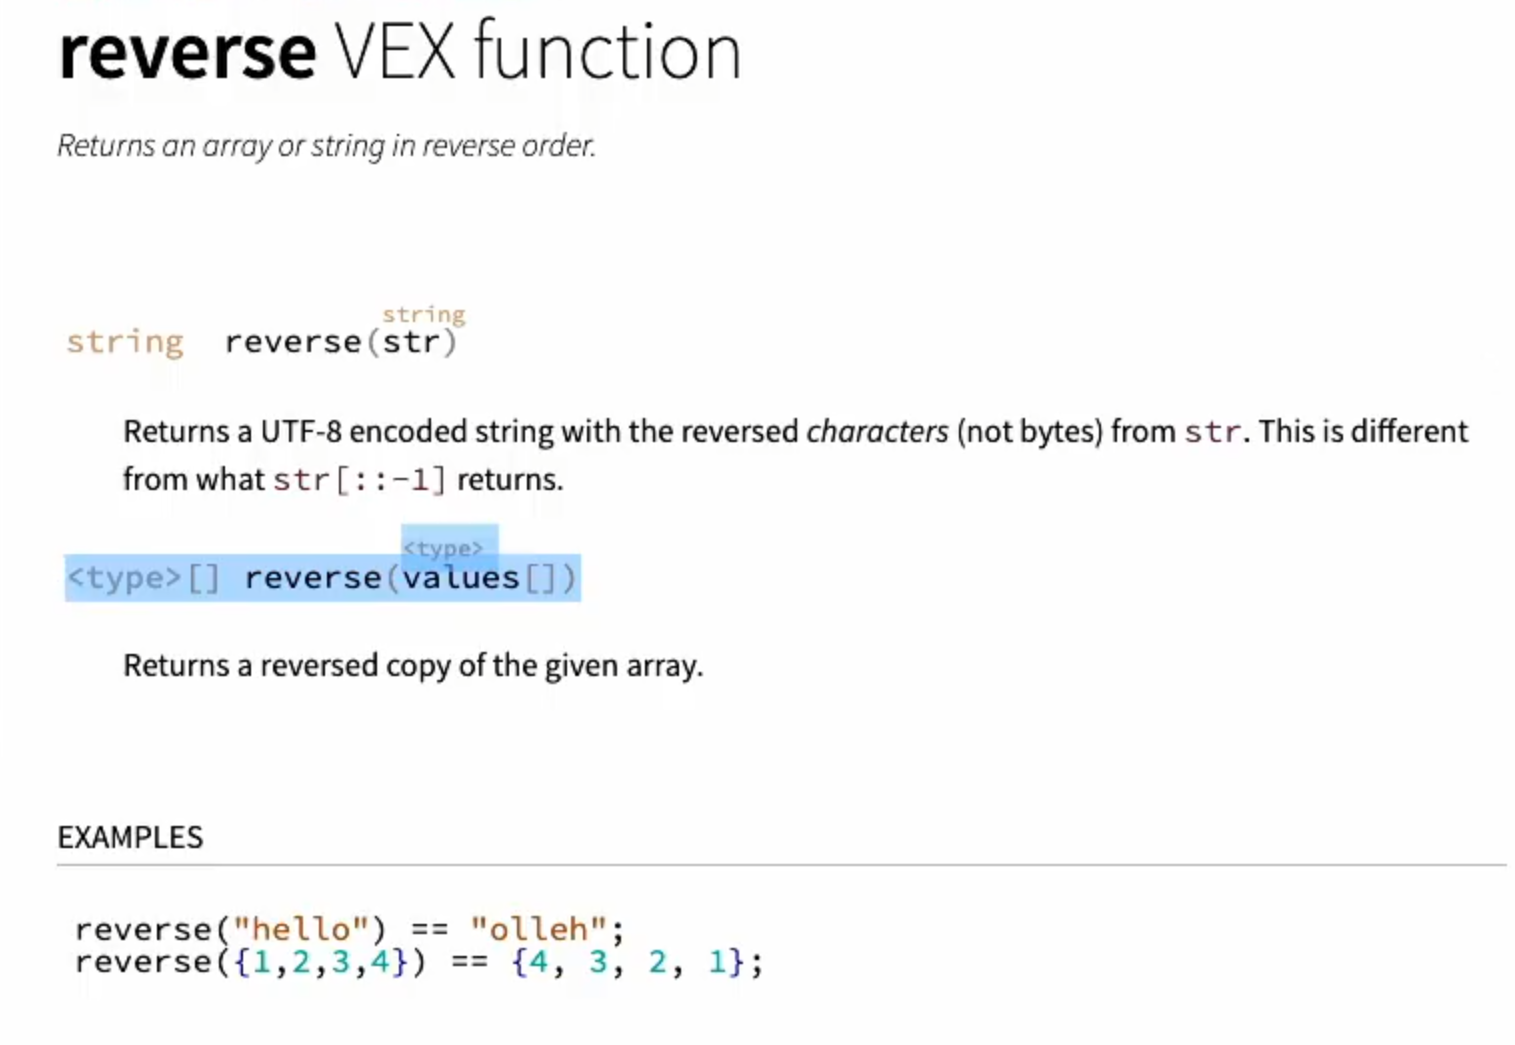
Task: Click the 'values' argument name
Action: [461, 578]
